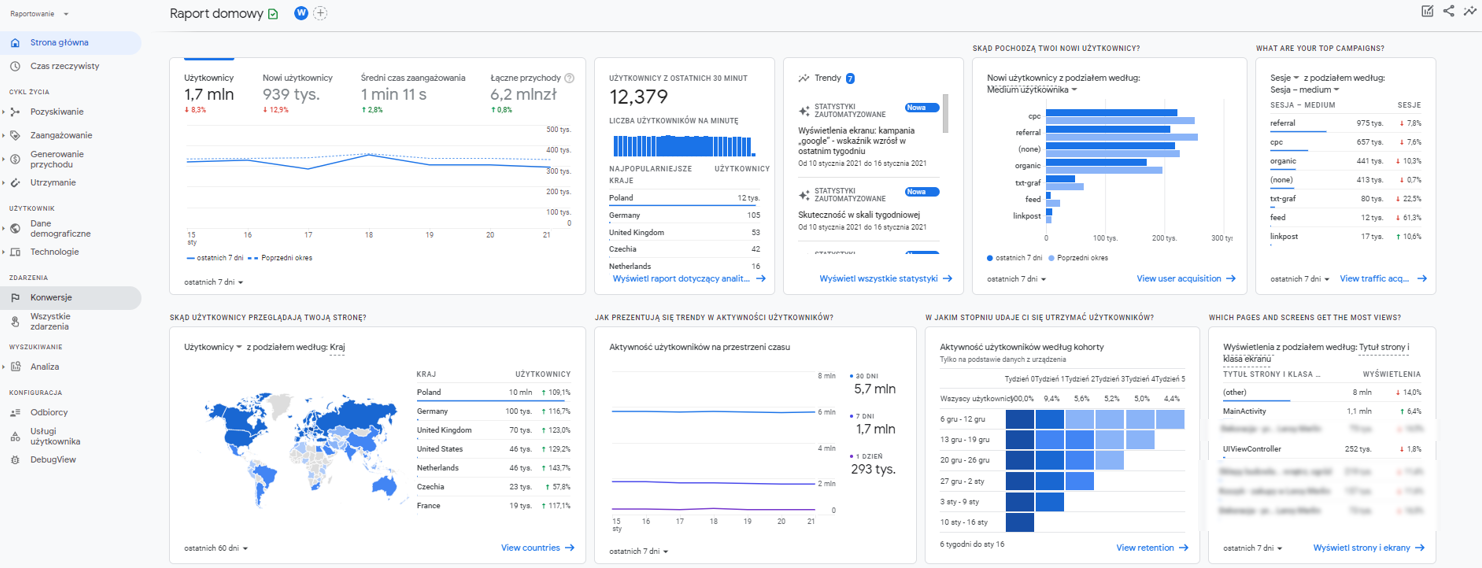Click the W user avatar badge
Viewport: 1482px width, 568px height.
301,13
